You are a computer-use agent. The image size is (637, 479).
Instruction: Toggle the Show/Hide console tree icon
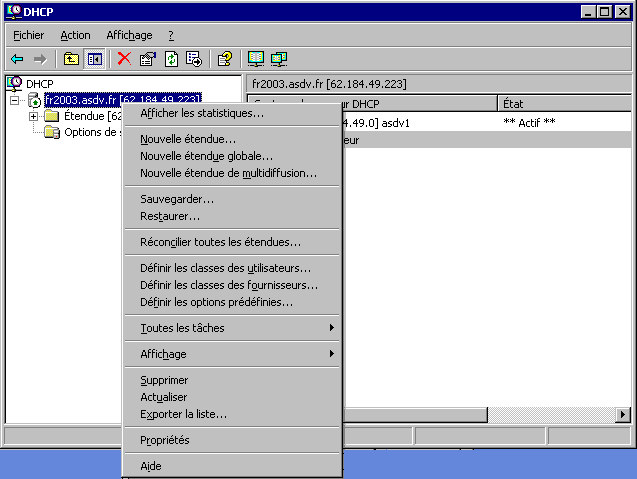click(x=94, y=59)
